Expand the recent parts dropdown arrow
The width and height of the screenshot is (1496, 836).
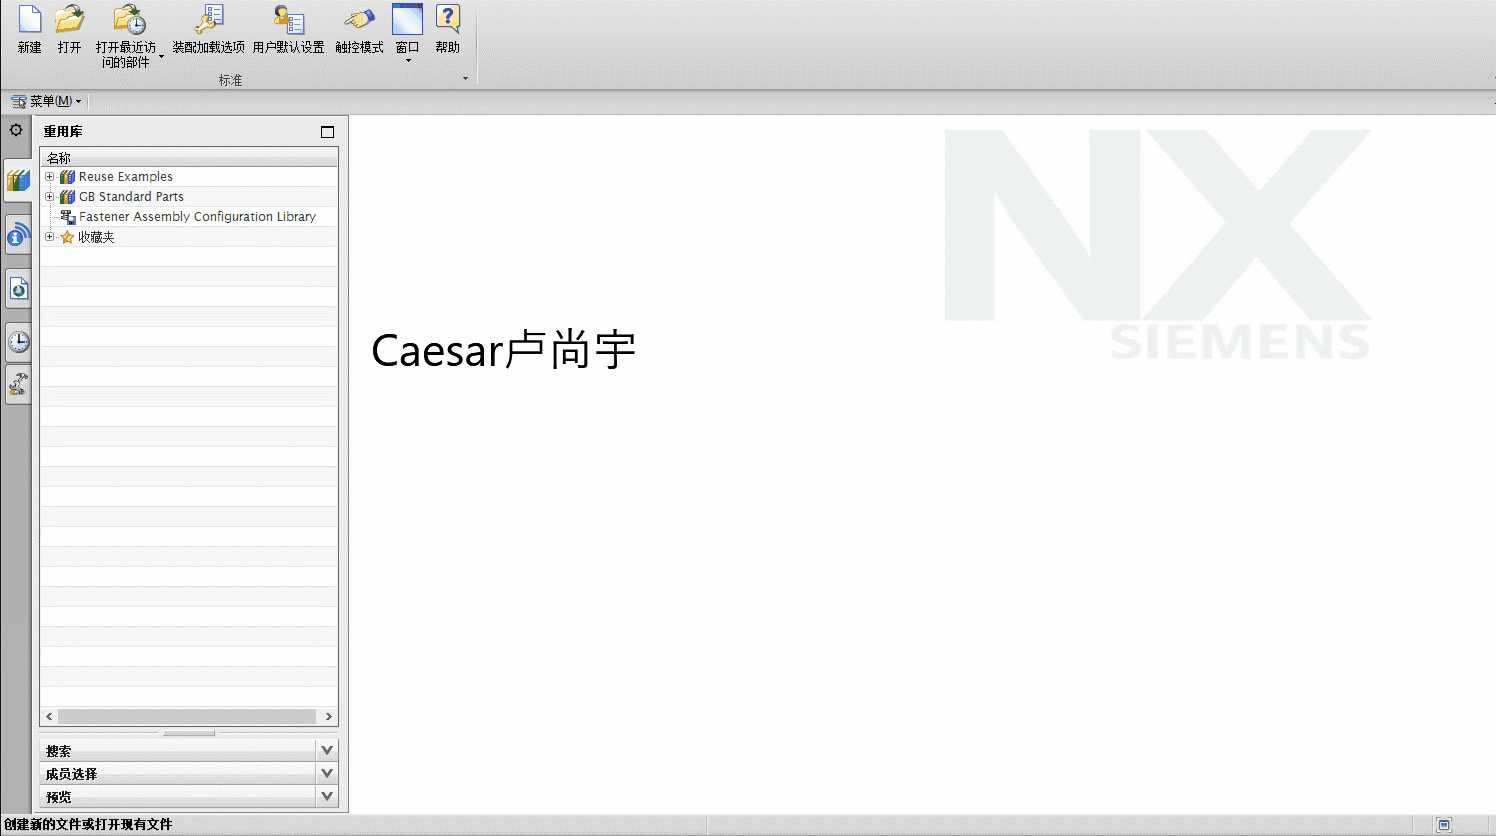pos(161,57)
